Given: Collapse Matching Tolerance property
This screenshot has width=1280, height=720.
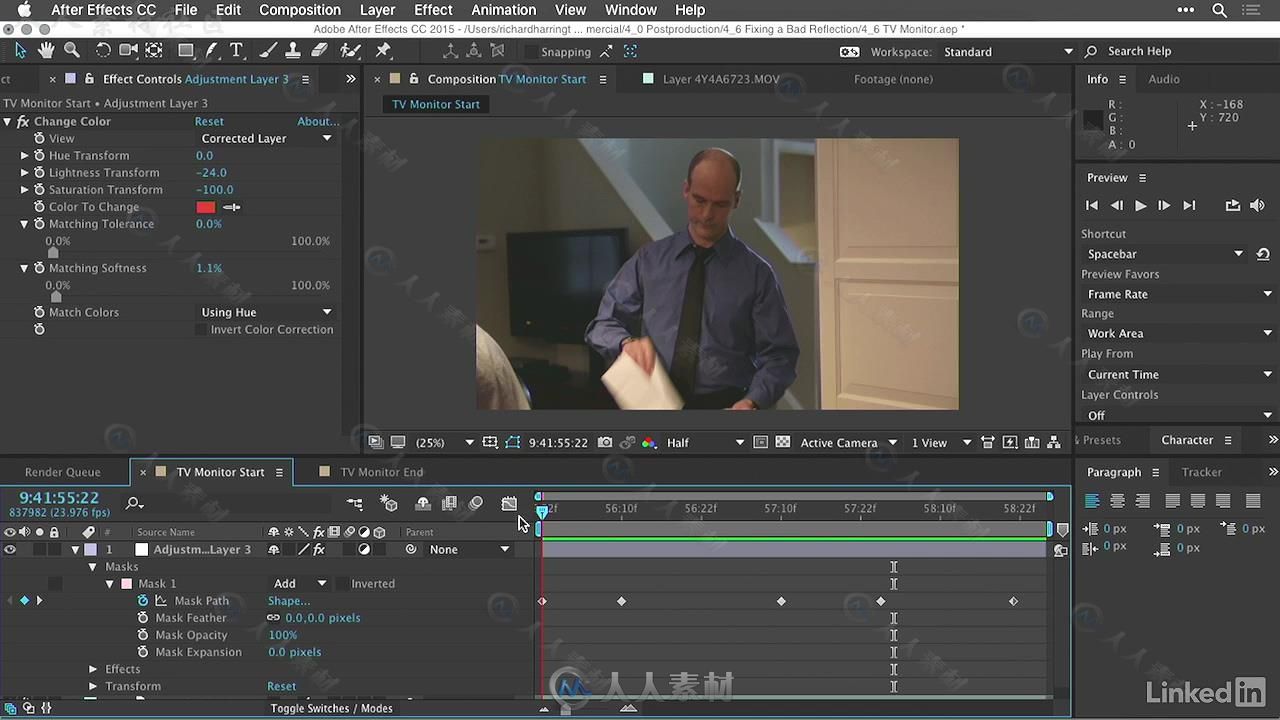Looking at the screenshot, I should 25,224.
